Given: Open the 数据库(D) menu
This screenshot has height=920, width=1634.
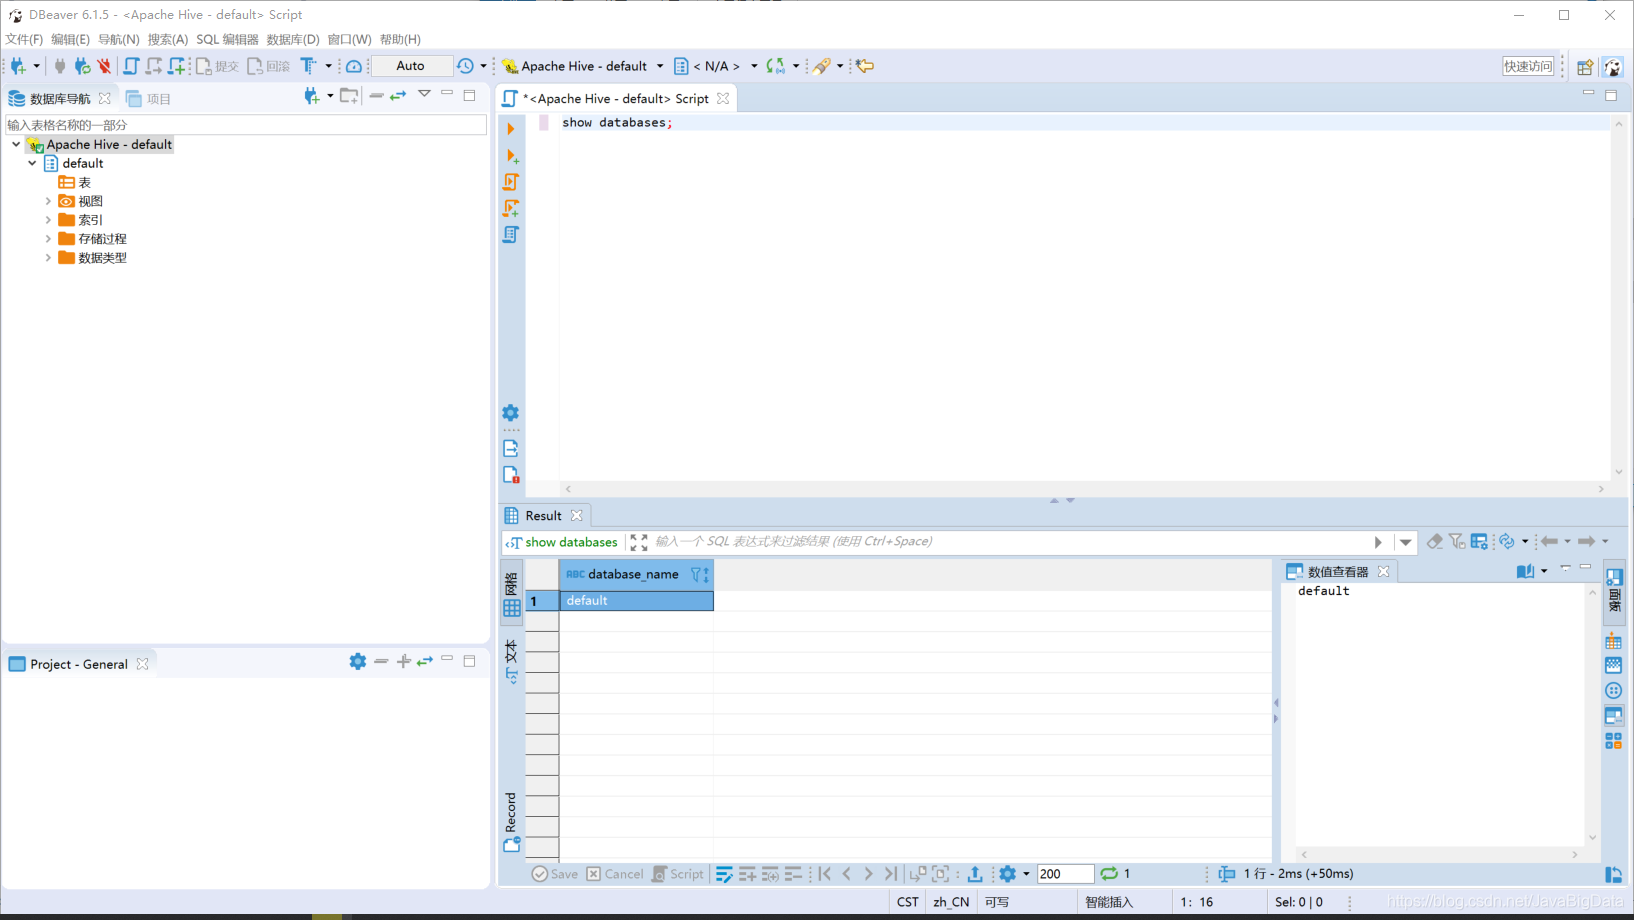Looking at the screenshot, I should click(x=293, y=39).
